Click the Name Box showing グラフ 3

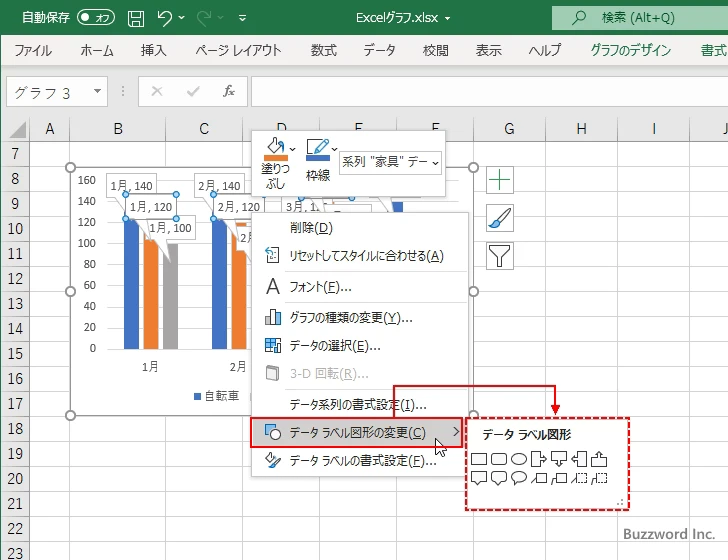point(57,91)
